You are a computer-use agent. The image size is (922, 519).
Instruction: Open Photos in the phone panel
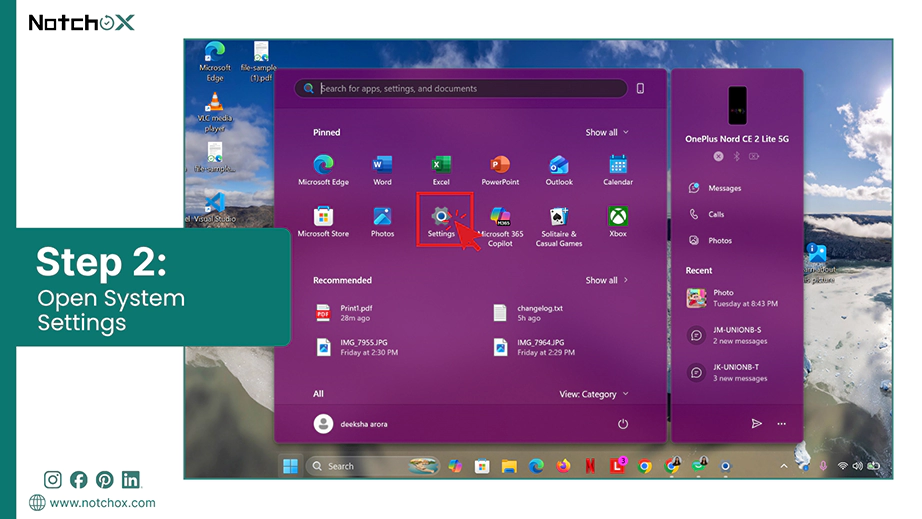710,240
